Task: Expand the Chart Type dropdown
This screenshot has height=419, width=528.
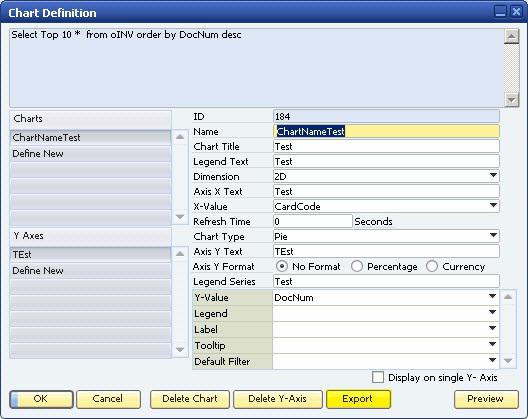Action: tap(493, 235)
